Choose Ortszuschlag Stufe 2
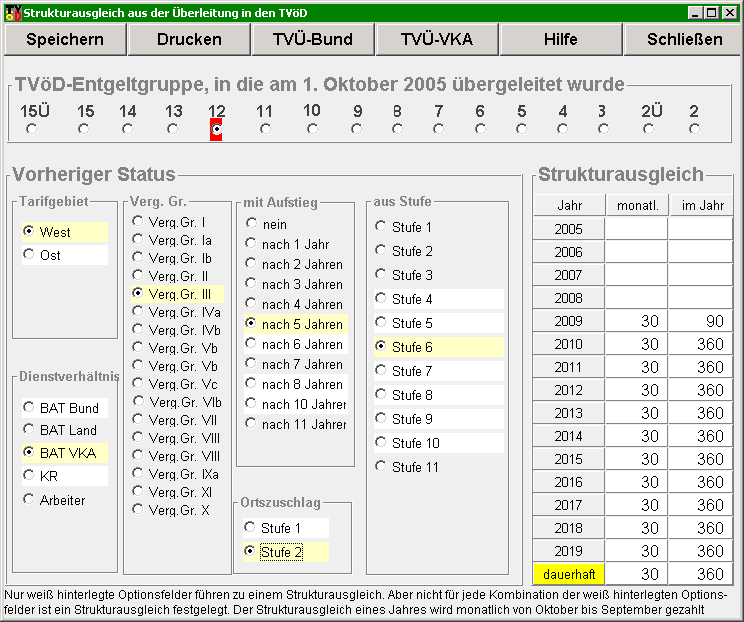The image size is (744, 622). click(286, 552)
